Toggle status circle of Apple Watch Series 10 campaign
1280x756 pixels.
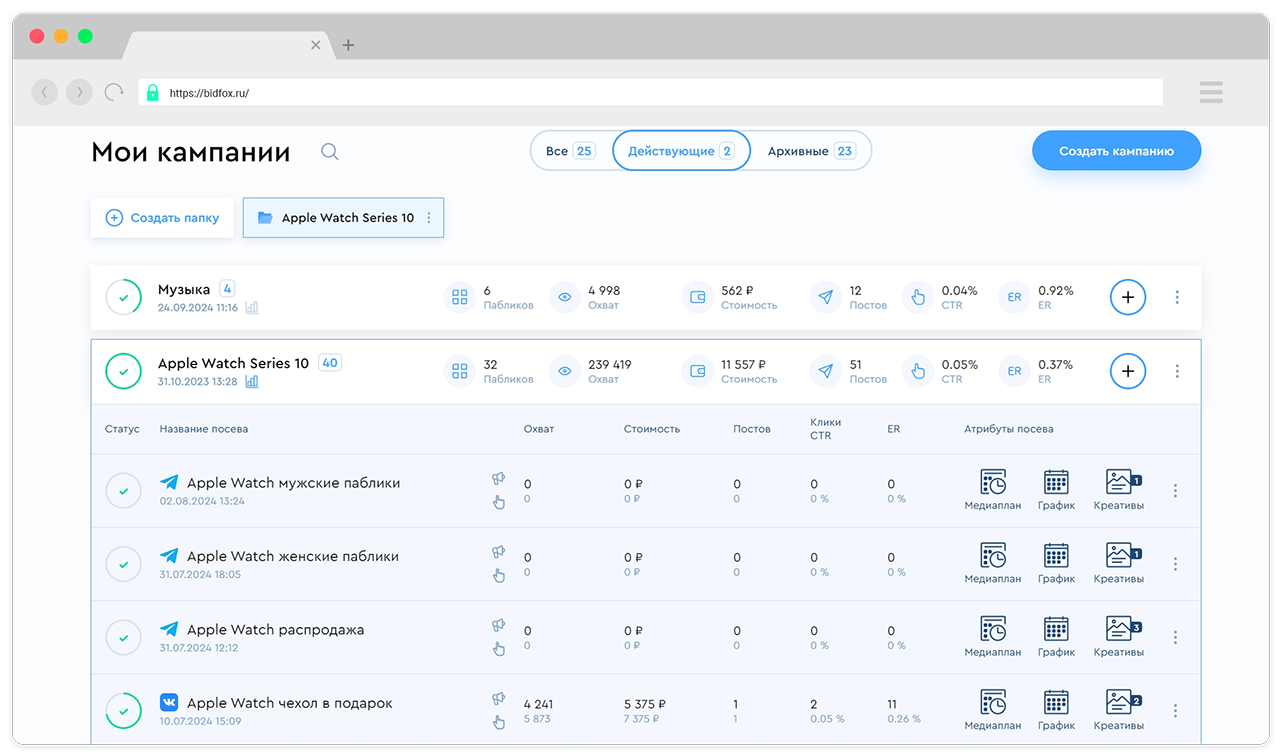[x=124, y=371]
